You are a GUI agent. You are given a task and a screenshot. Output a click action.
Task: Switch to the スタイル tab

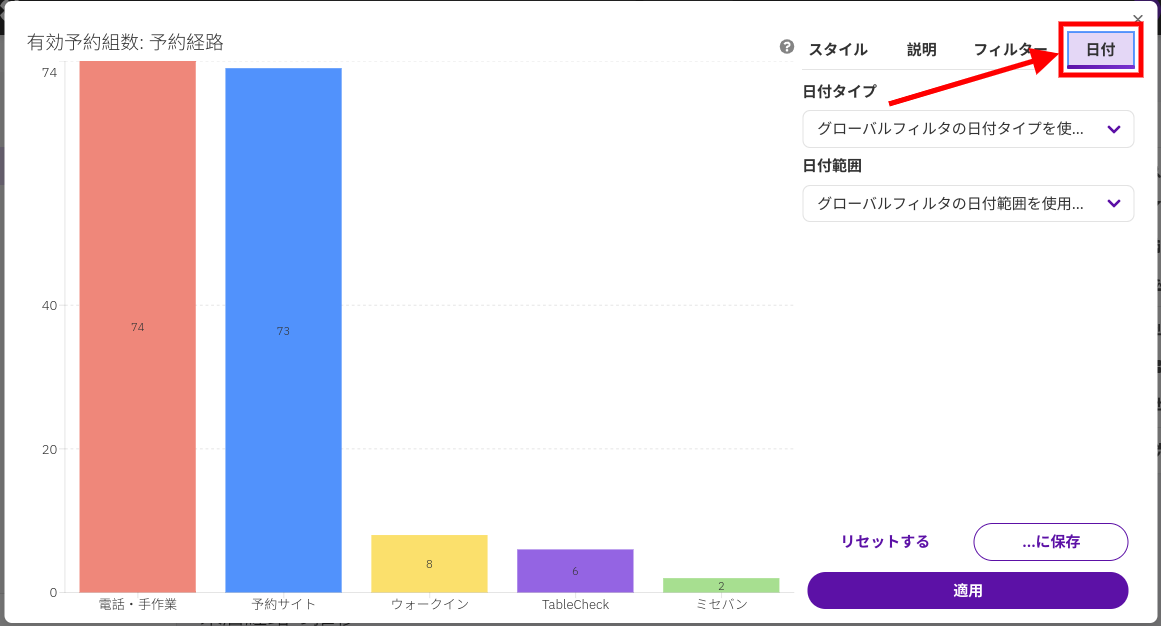(837, 49)
